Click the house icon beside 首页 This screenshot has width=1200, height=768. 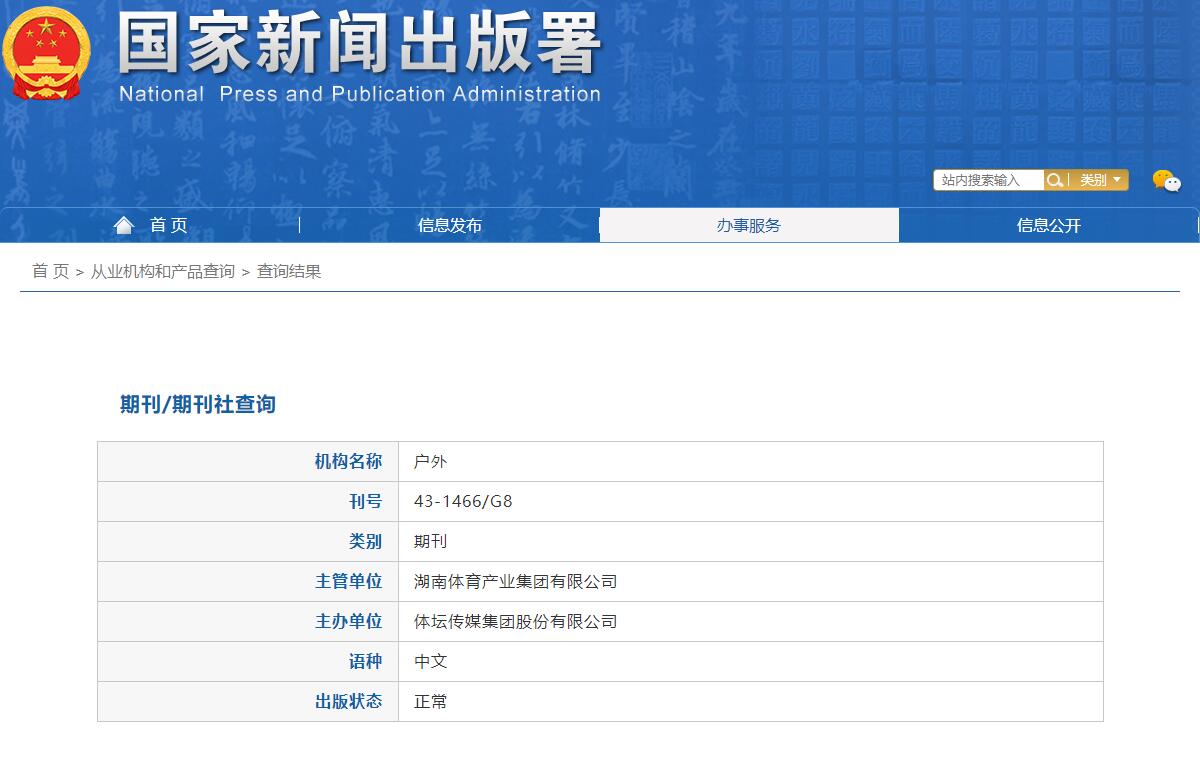tap(124, 225)
